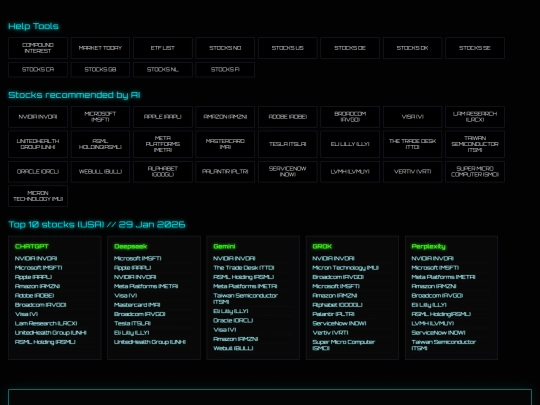Select Oracle (ORCL) stock button
Screen dimensions: 540x405
tap(38, 172)
